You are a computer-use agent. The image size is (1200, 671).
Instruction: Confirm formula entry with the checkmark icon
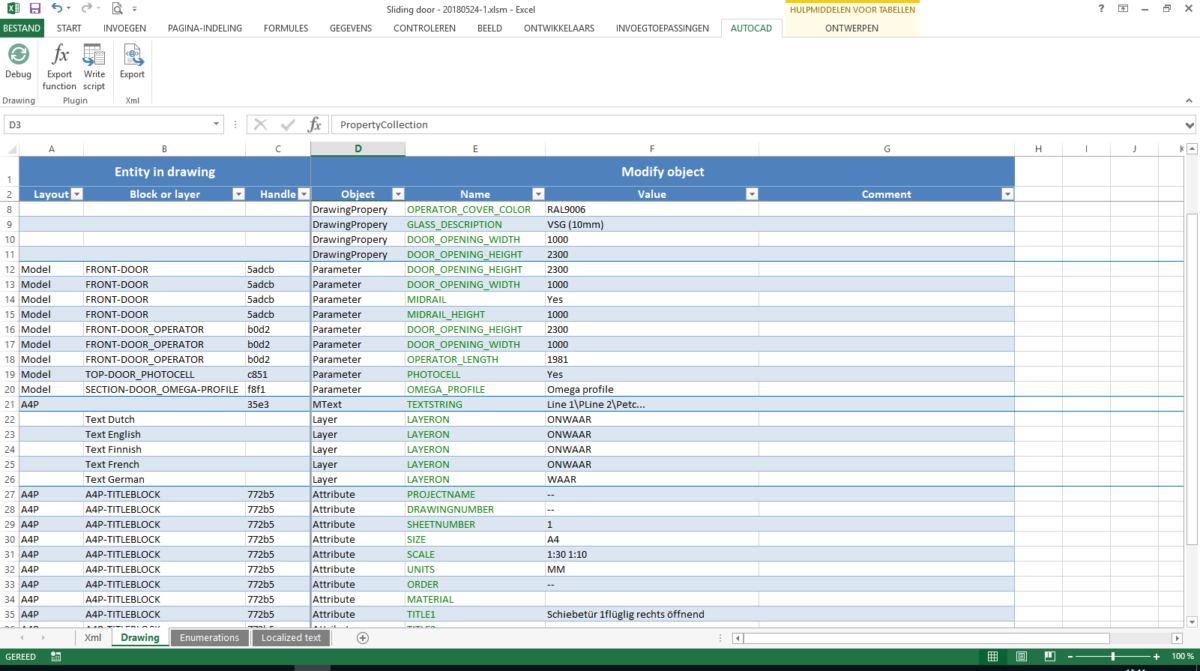[288, 125]
